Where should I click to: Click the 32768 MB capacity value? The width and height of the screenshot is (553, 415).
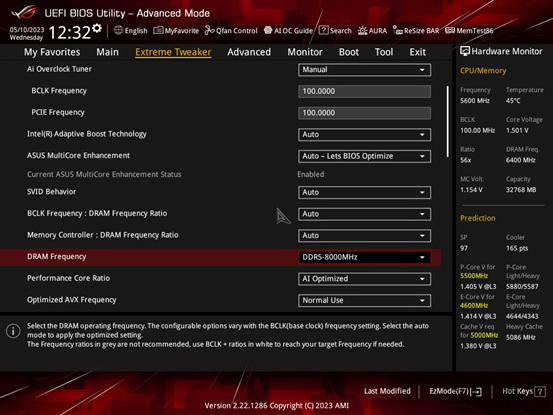(x=521, y=190)
